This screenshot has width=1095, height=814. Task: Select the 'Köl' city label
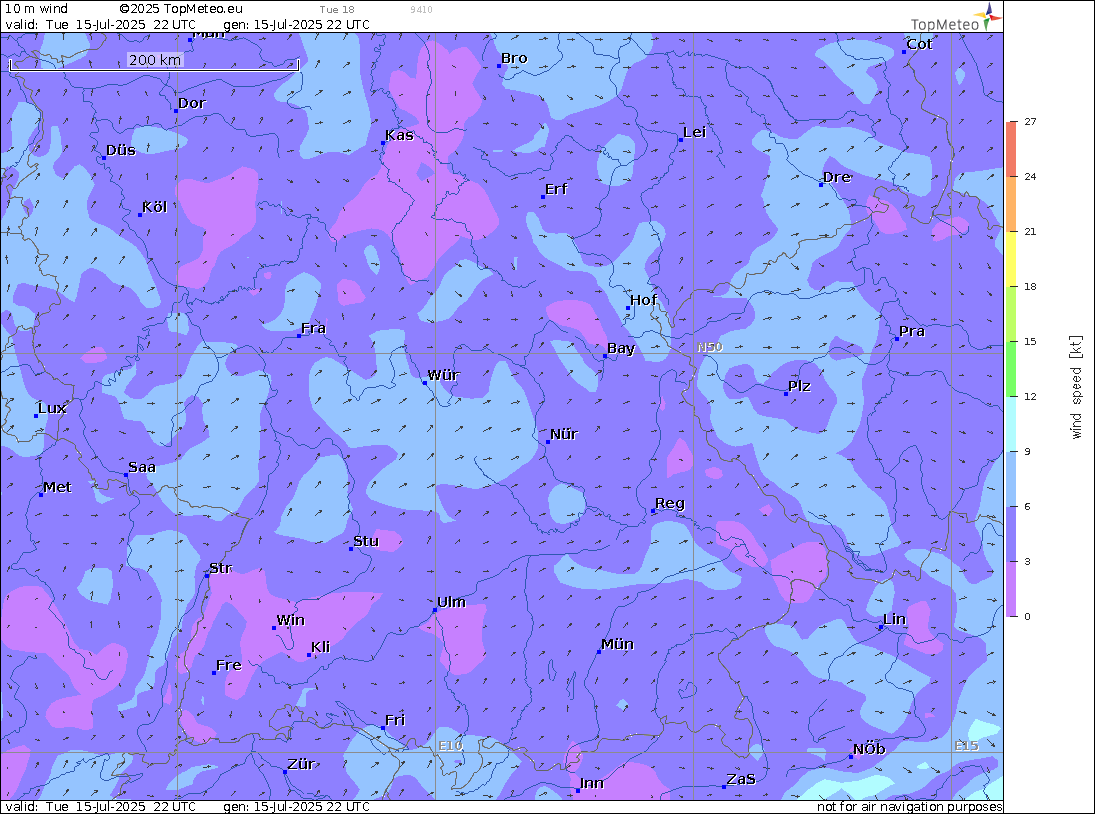pyautogui.click(x=154, y=207)
